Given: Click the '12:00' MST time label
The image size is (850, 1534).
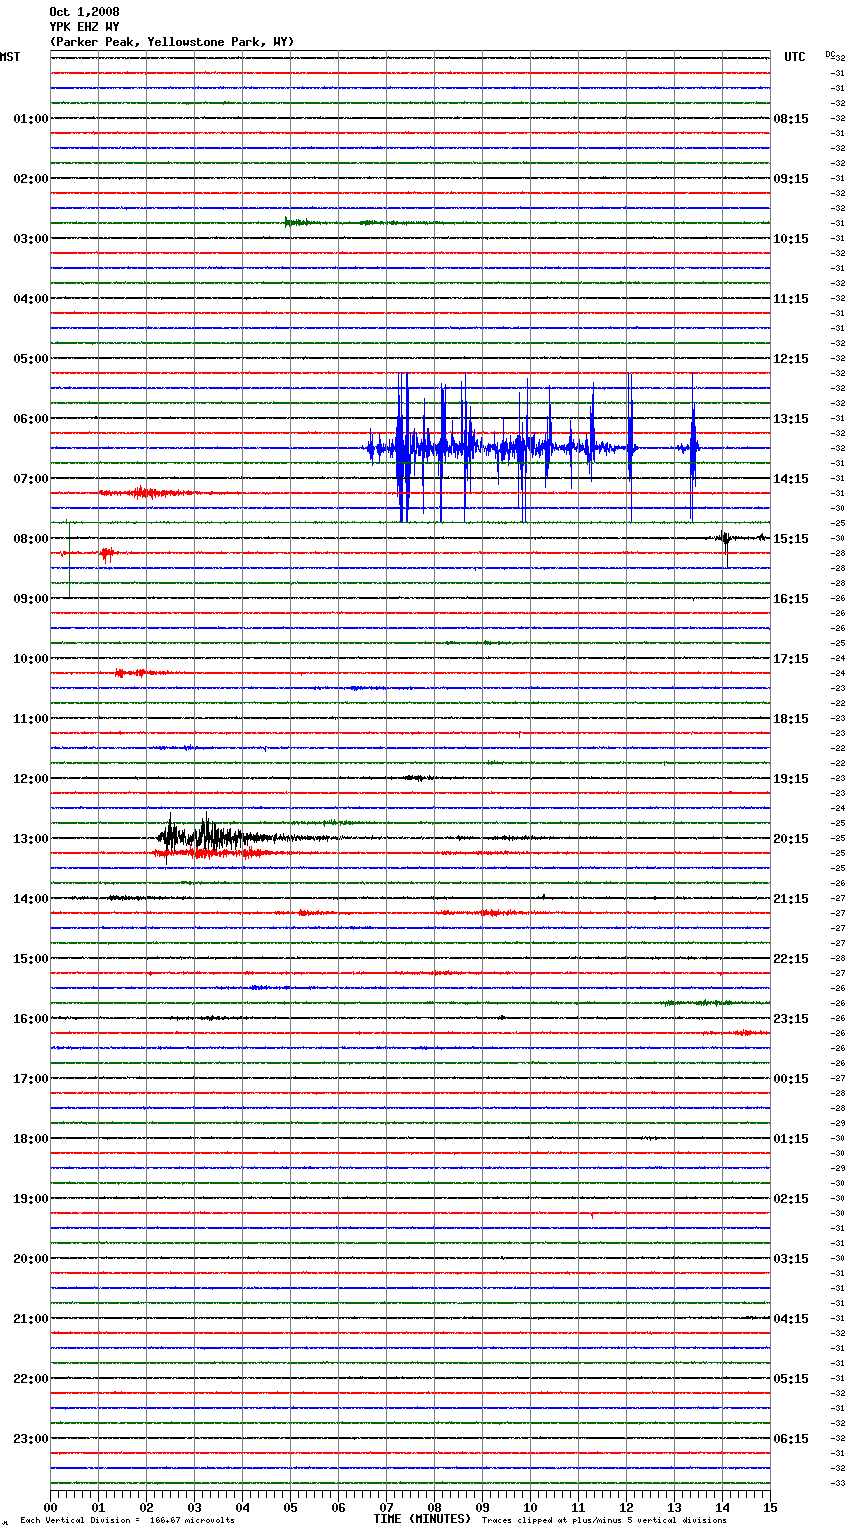Looking at the screenshot, I should pyautogui.click(x=31, y=779).
